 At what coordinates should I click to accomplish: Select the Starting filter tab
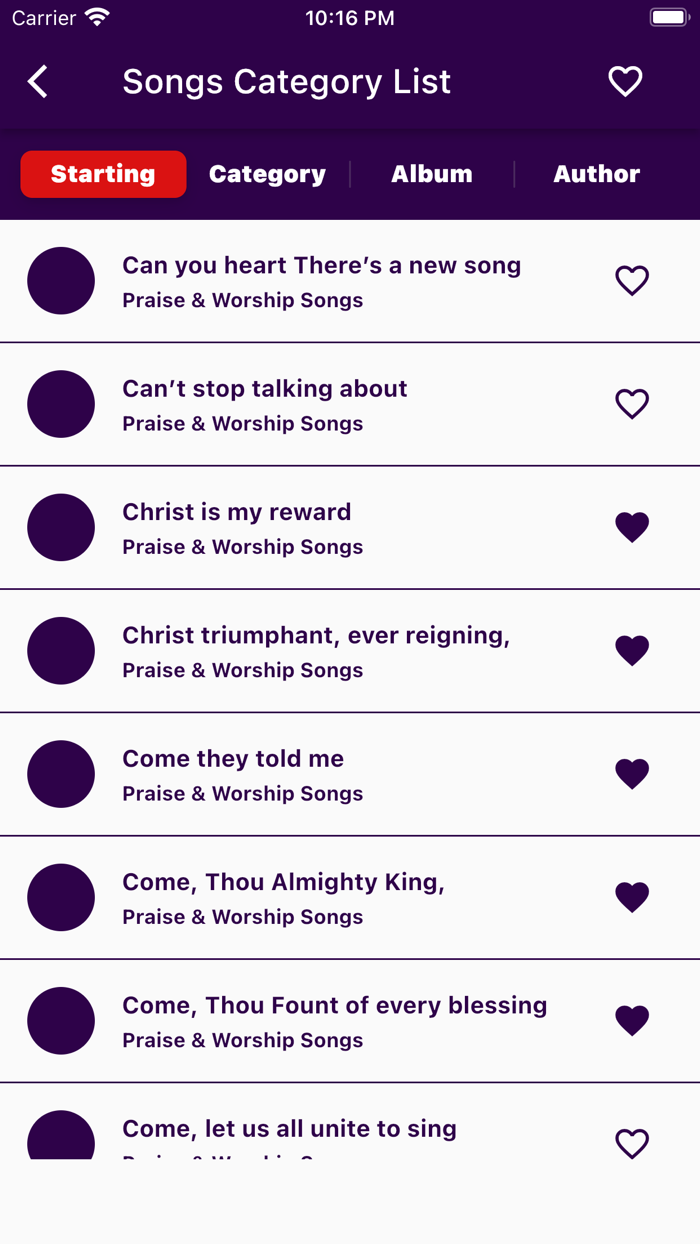103,174
